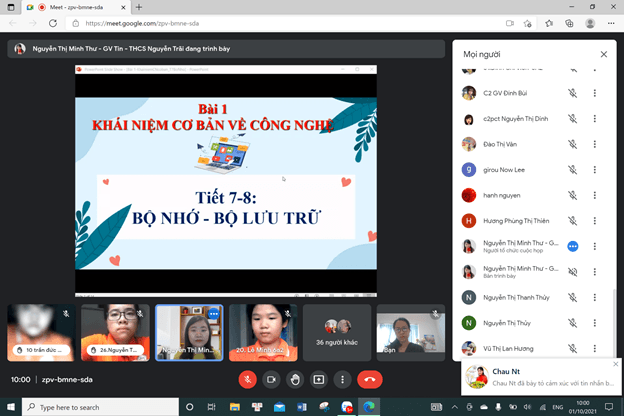The height and width of the screenshot is (416, 624).
Task: Leave the call with red hang-up button
Action: (370, 379)
